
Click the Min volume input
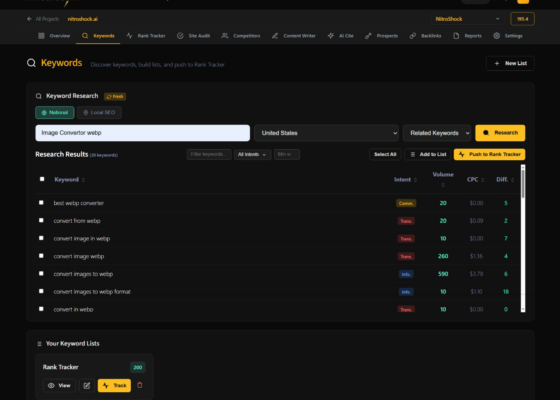[x=287, y=154]
